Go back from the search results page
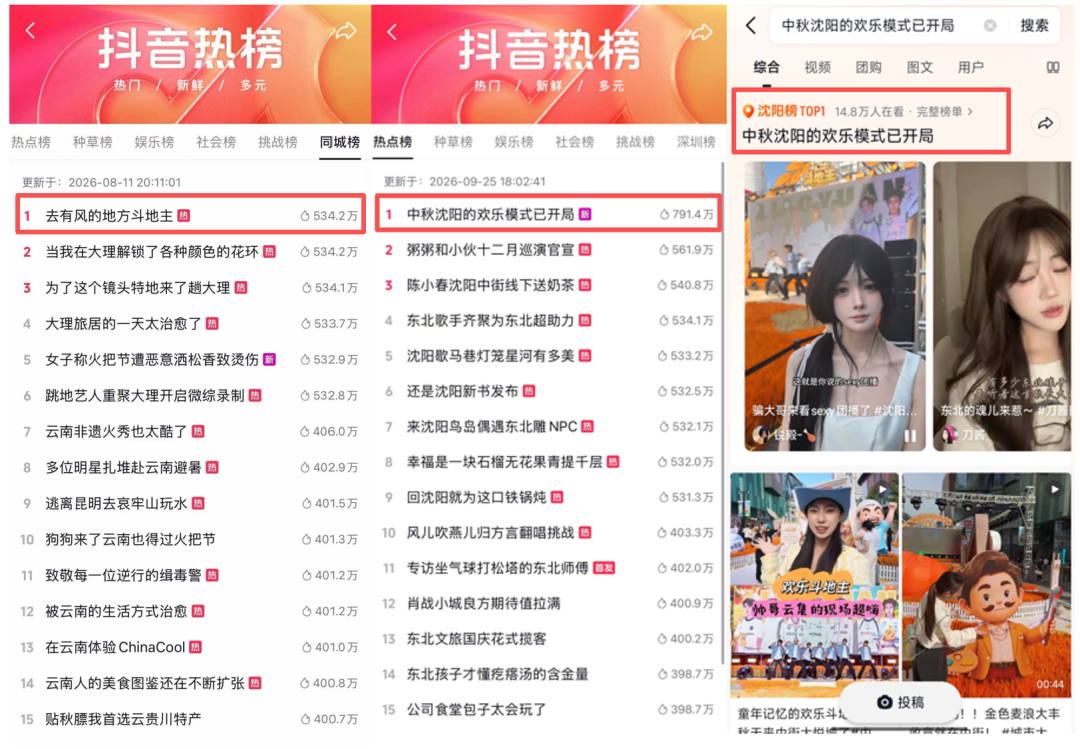This screenshot has width=1080, height=749. point(751,25)
